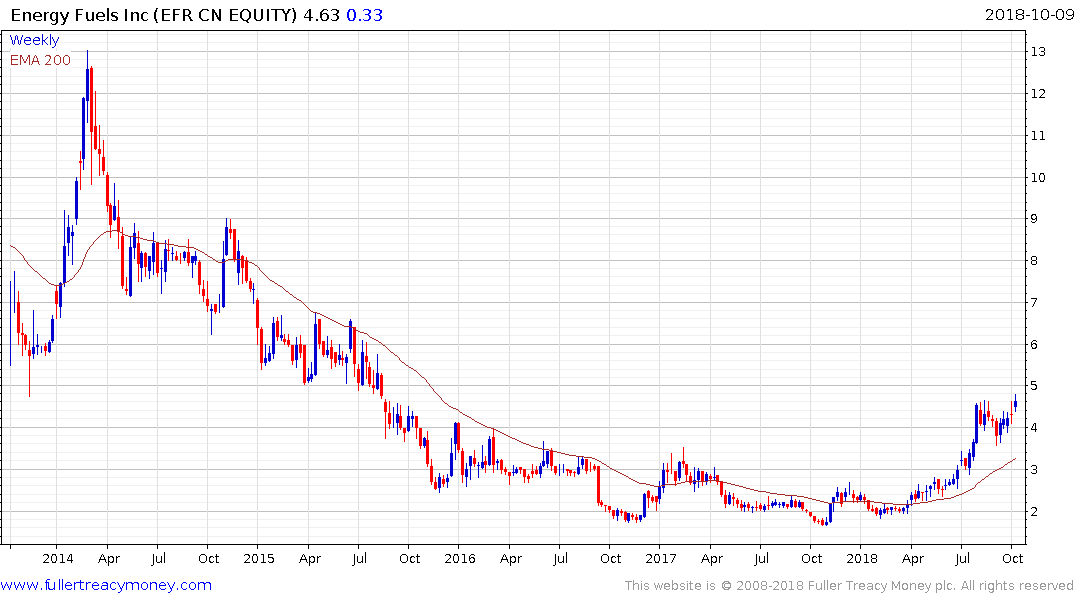Click the Energy Fuels Inc chart title

(154, 14)
